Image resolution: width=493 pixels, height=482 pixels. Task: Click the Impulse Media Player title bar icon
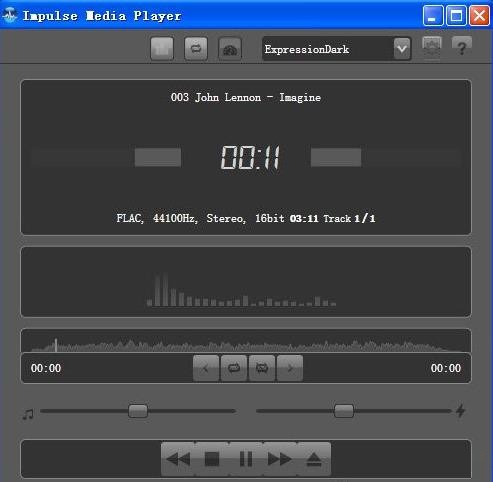point(10,15)
